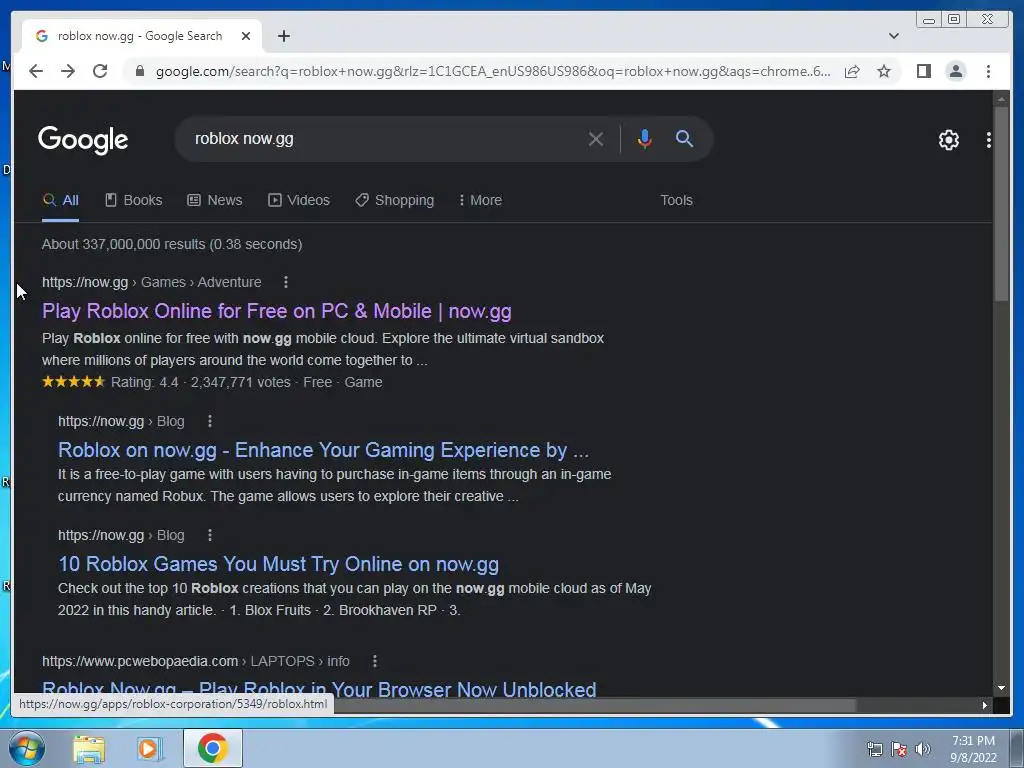Bookmark this page with the star icon
The width and height of the screenshot is (1024, 768).
click(884, 71)
